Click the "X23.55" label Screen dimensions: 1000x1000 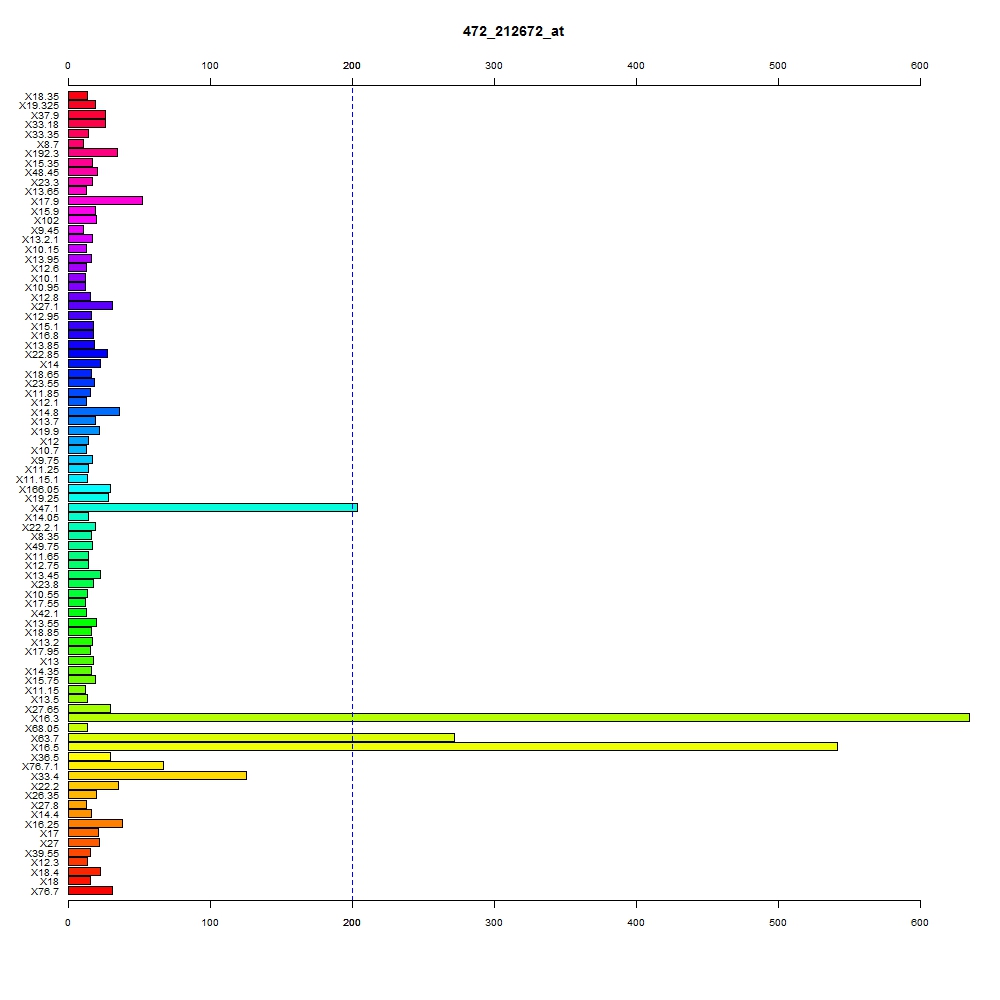coord(41,383)
